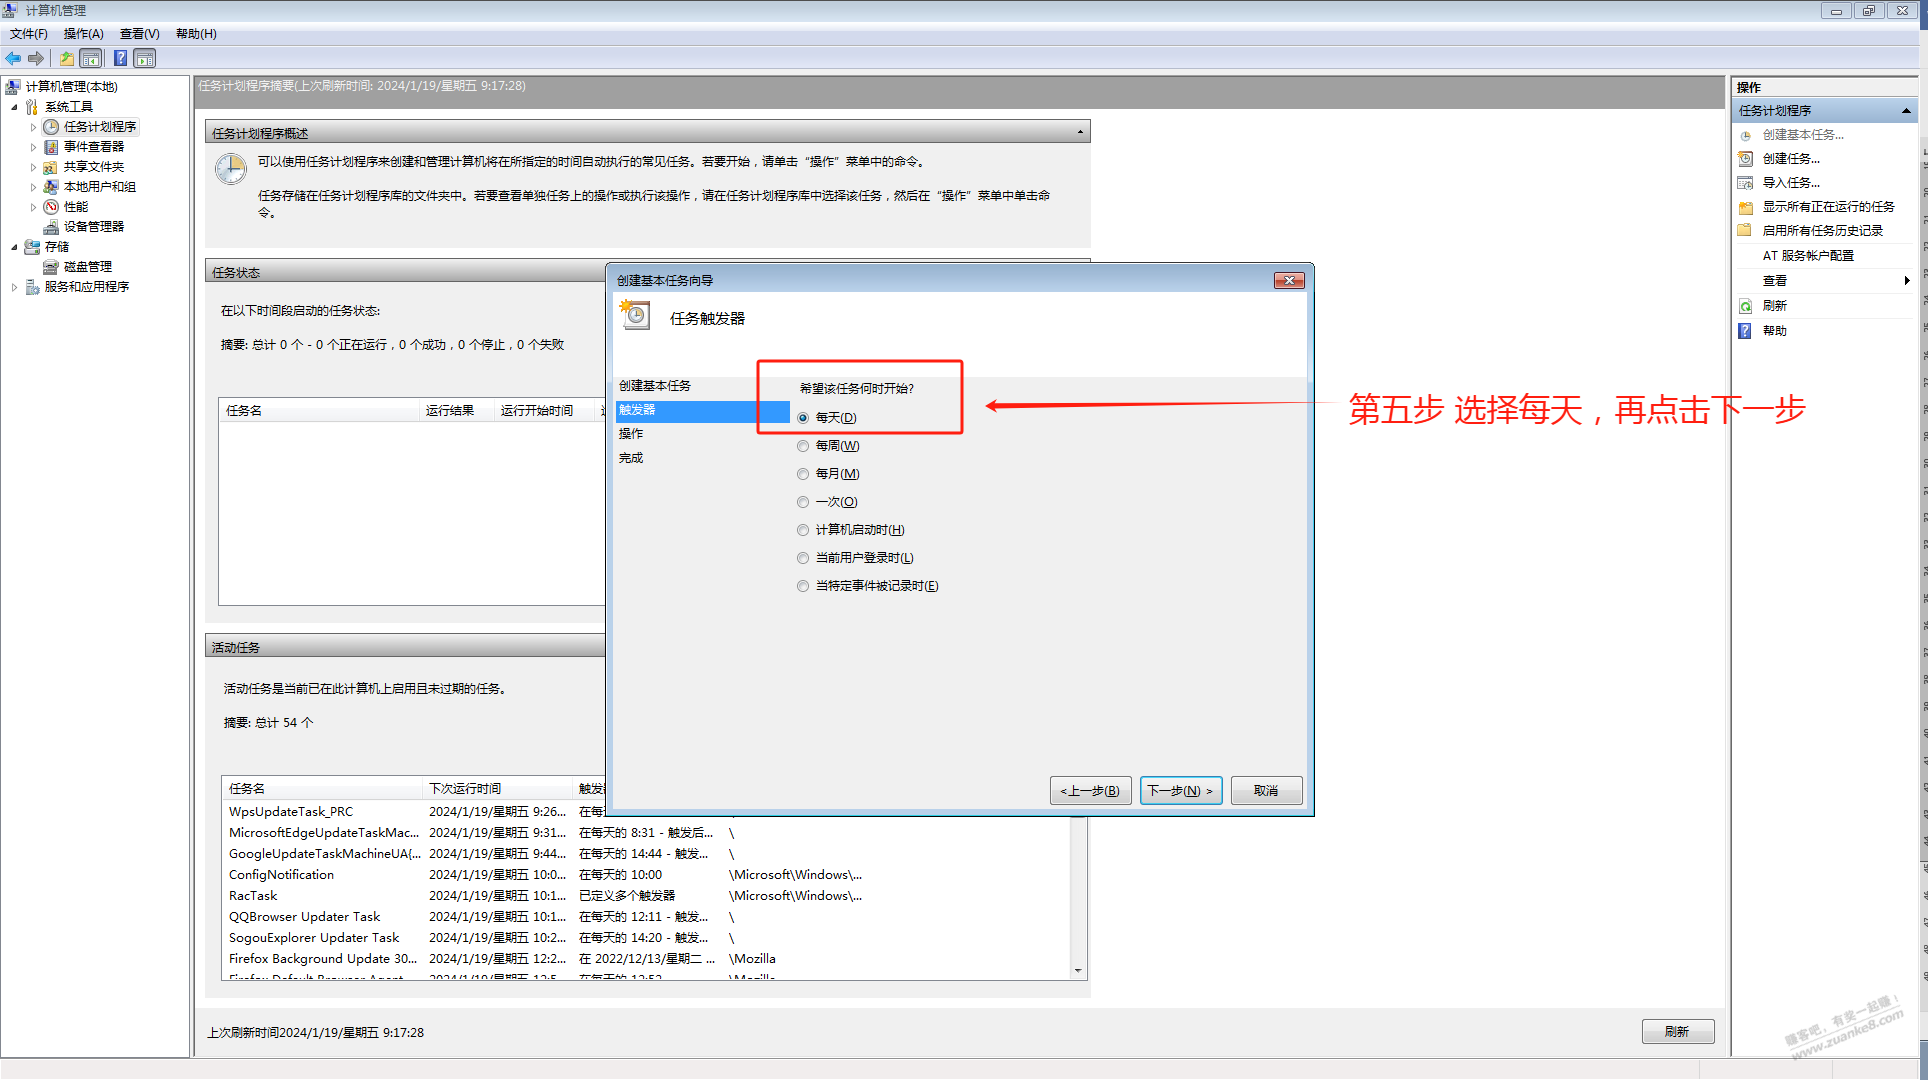The height and width of the screenshot is (1080, 1928).
Task: Click the 设备管理器 icon
Action: (x=51, y=227)
